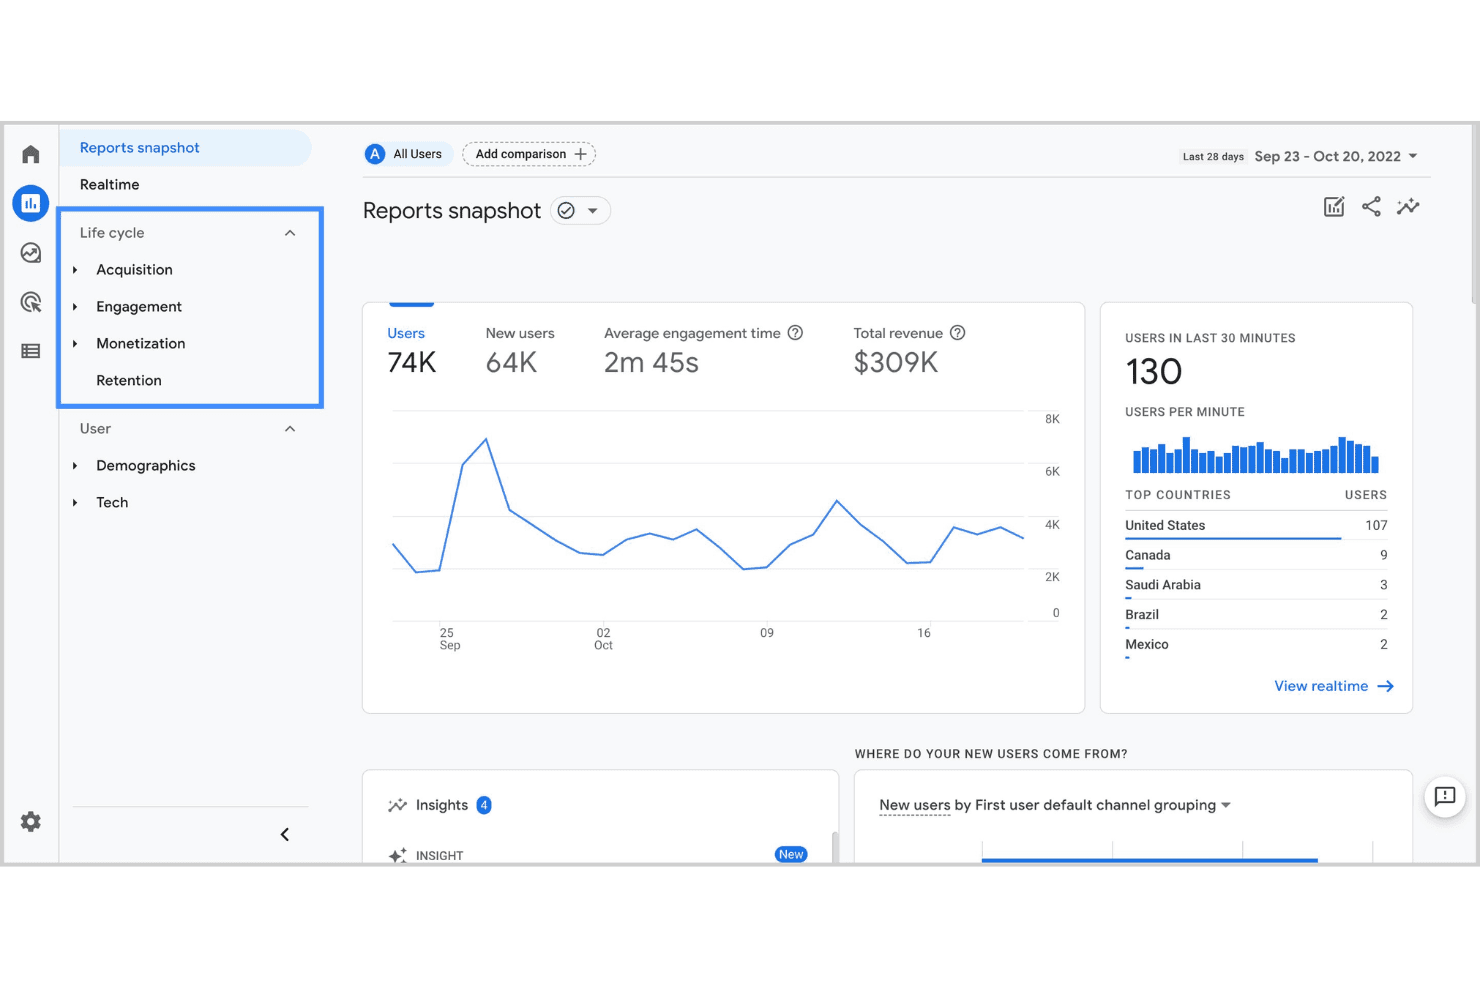Click the Saudi Arabia country row

coord(1256,585)
